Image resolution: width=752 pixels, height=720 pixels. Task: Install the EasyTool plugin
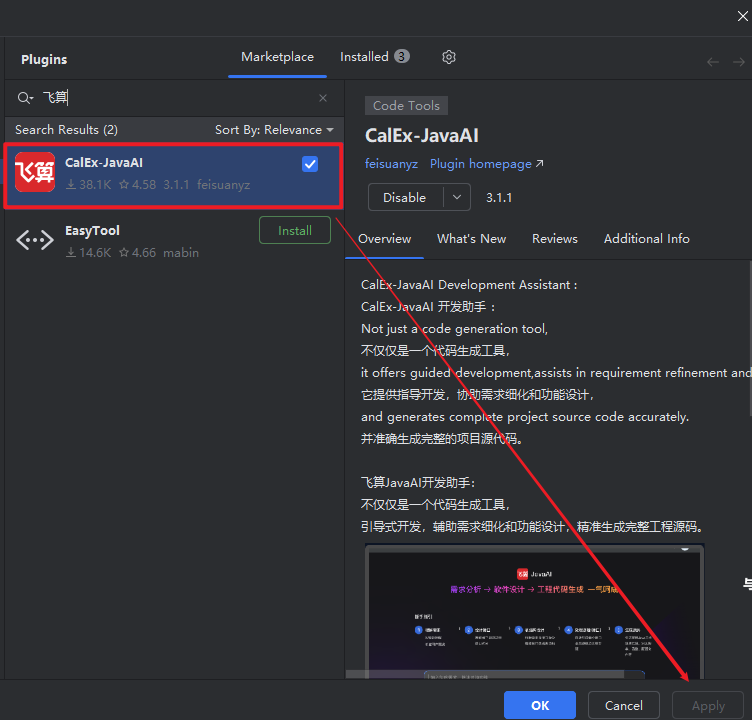point(295,230)
